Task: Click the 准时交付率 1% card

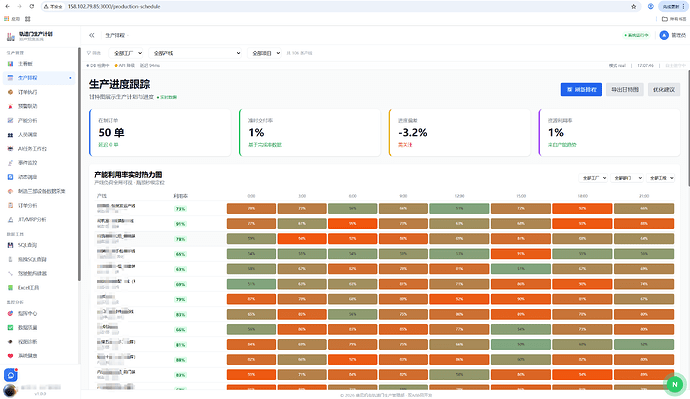Action: tap(309, 132)
